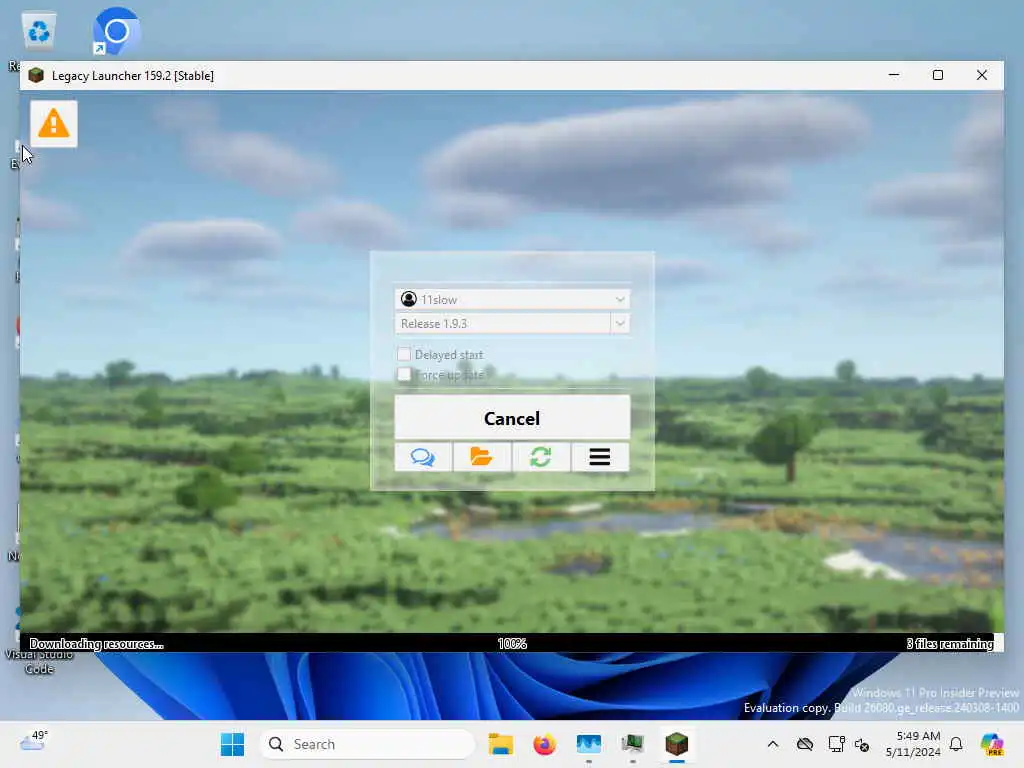Open the notifications bell icon
This screenshot has height=768, width=1024.
click(x=956, y=744)
